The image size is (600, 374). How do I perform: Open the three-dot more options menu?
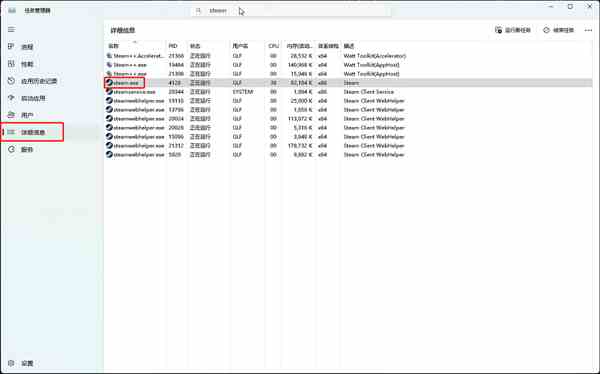click(x=588, y=30)
